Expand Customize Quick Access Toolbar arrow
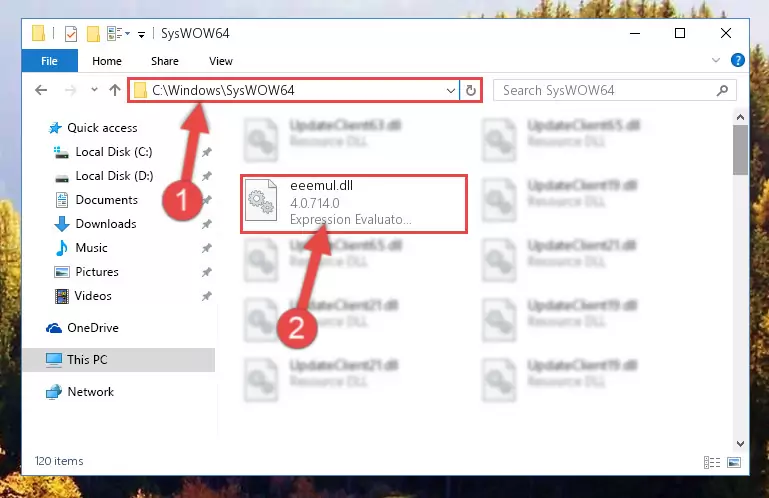This screenshot has height=498, width=769. [141, 34]
